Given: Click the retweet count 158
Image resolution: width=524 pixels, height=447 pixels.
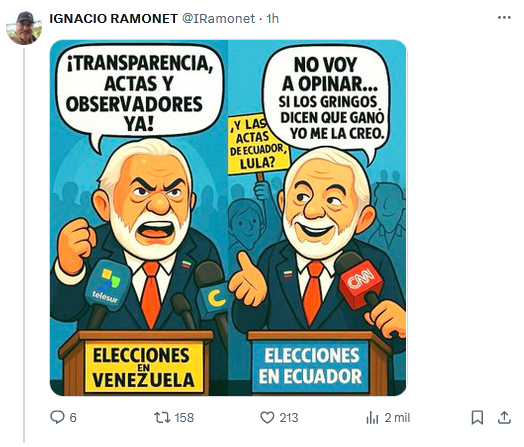Looking at the screenshot, I should pos(184,418).
